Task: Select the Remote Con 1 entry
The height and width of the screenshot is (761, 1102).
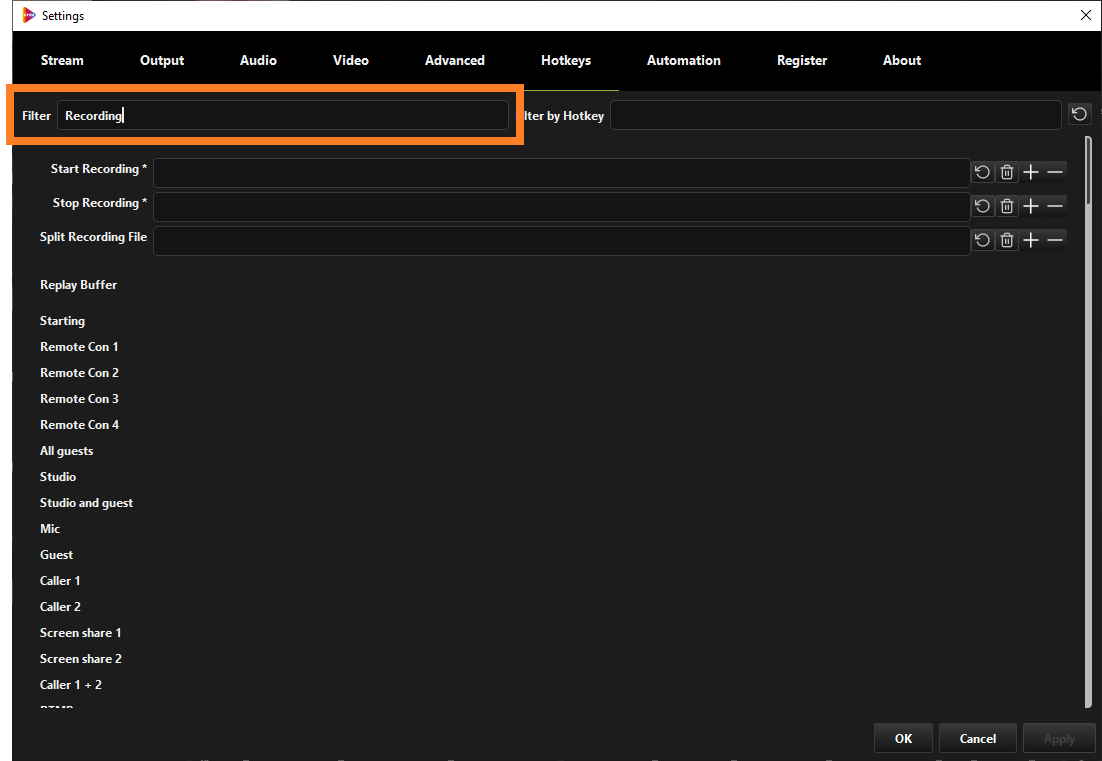Action: point(79,346)
